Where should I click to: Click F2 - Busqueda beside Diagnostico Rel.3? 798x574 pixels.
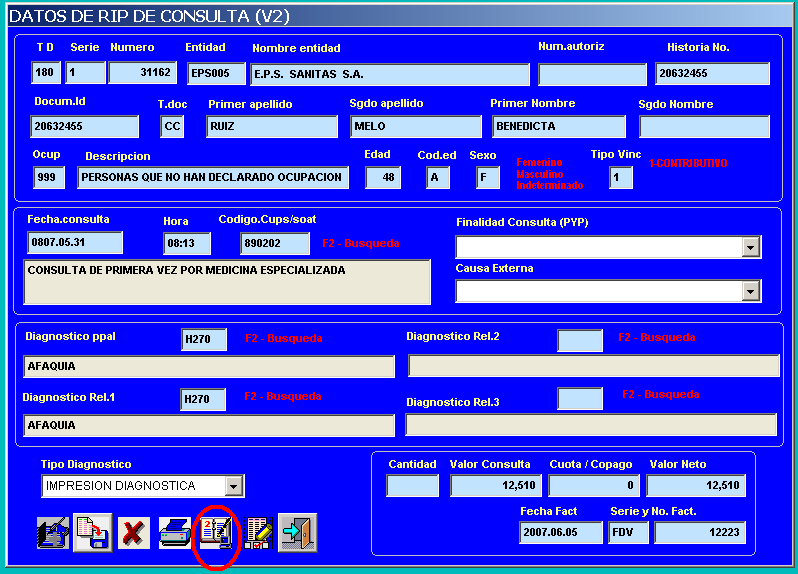[661, 394]
